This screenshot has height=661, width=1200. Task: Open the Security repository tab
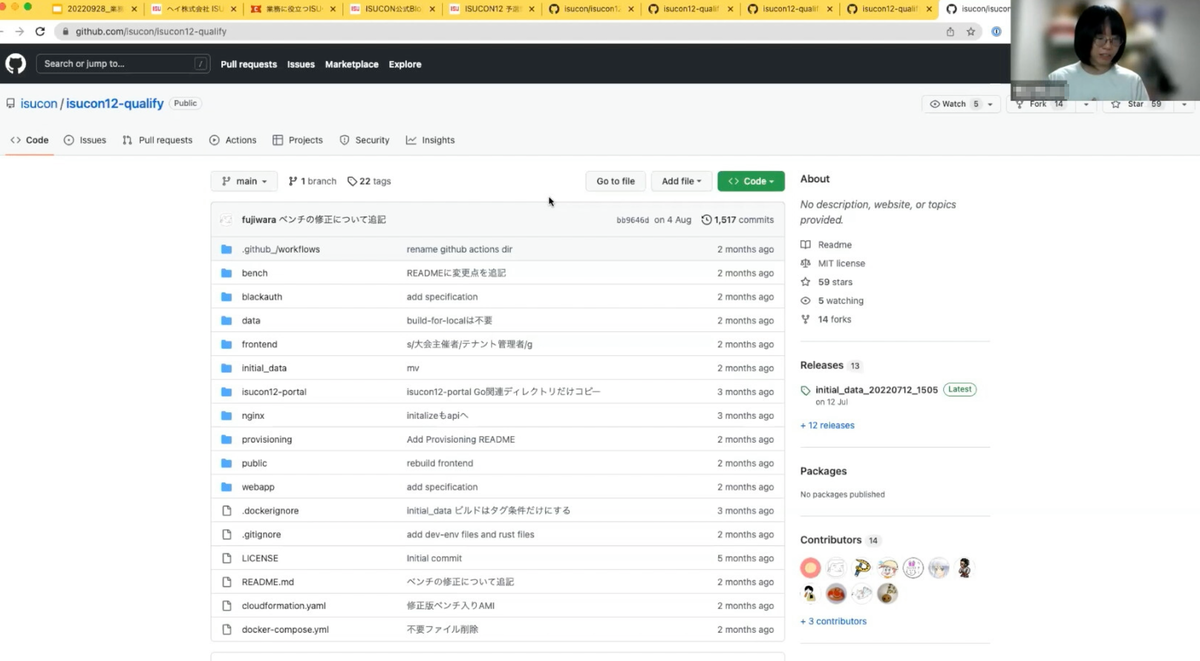(x=365, y=140)
